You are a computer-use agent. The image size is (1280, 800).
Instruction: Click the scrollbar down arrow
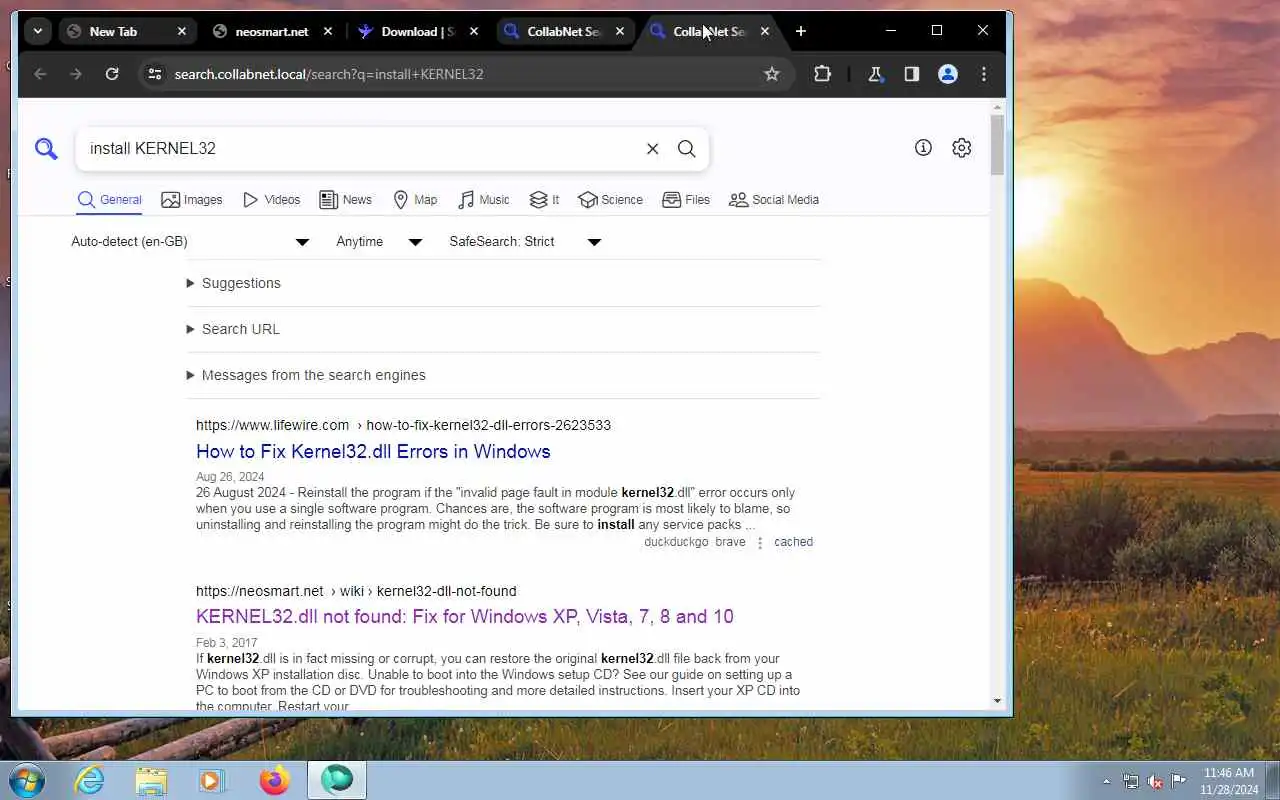(997, 701)
